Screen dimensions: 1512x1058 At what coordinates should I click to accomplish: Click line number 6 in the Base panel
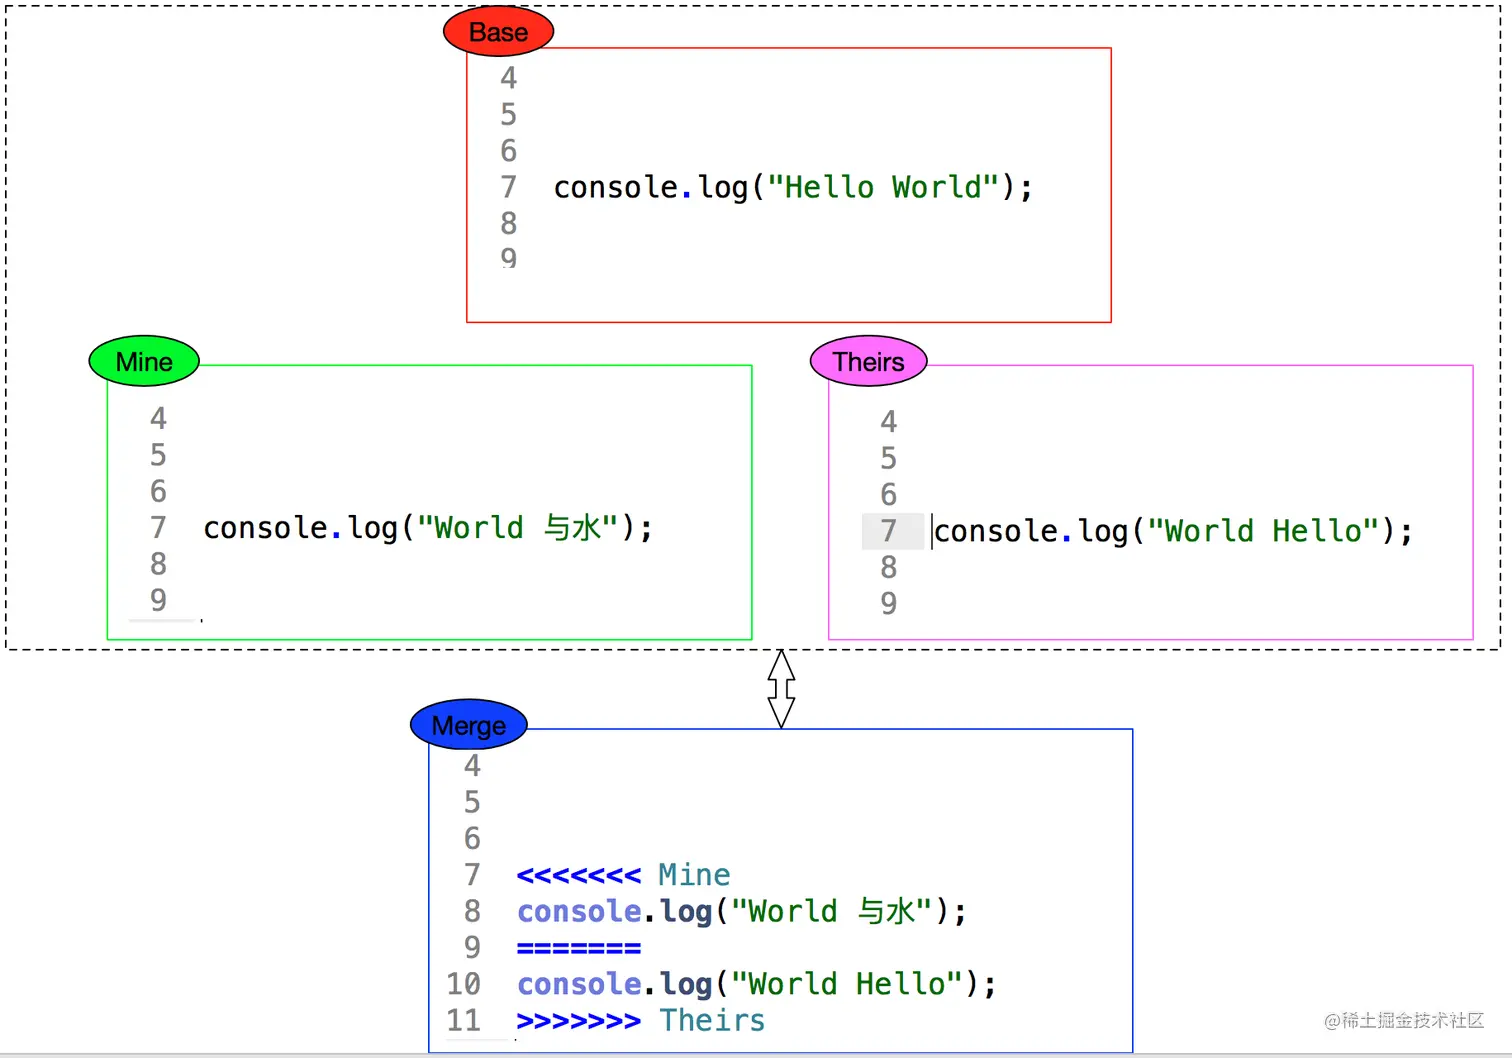(x=509, y=151)
